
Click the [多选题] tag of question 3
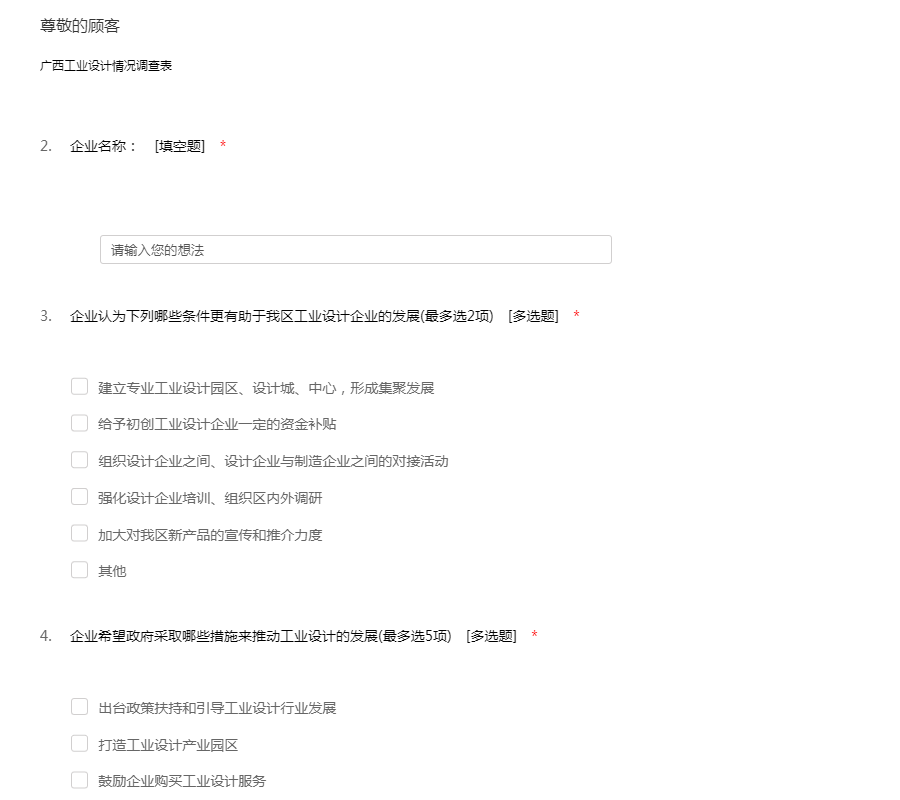533,316
